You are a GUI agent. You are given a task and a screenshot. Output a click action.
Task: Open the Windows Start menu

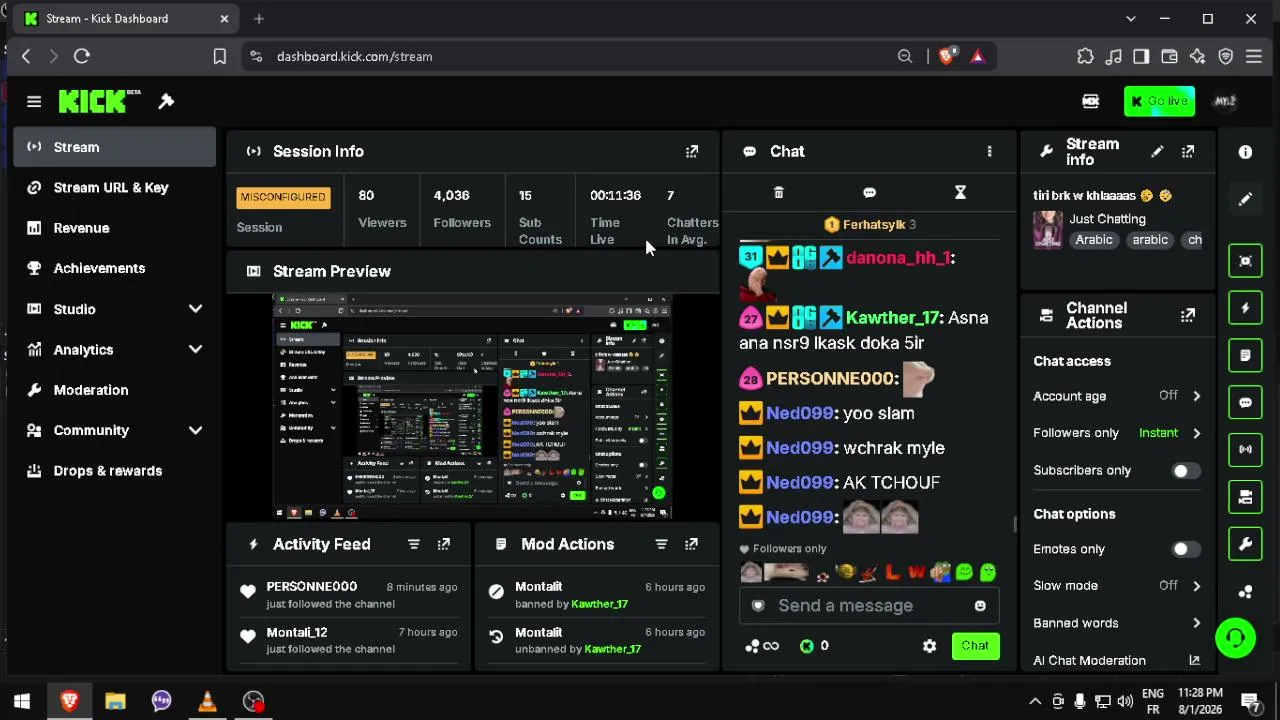point(22,702)
